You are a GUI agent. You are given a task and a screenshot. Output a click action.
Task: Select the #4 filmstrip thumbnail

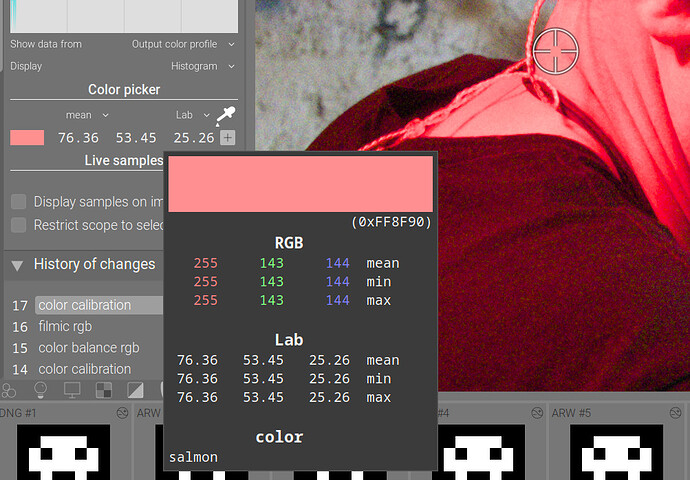(x=482, y=452)
